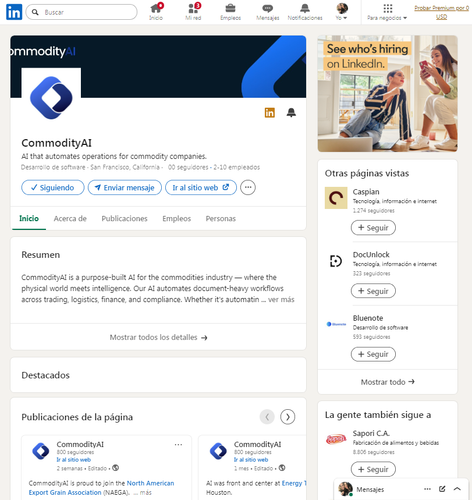
Task: Switch to the Personas tab
Action: (x=221, y=219)
